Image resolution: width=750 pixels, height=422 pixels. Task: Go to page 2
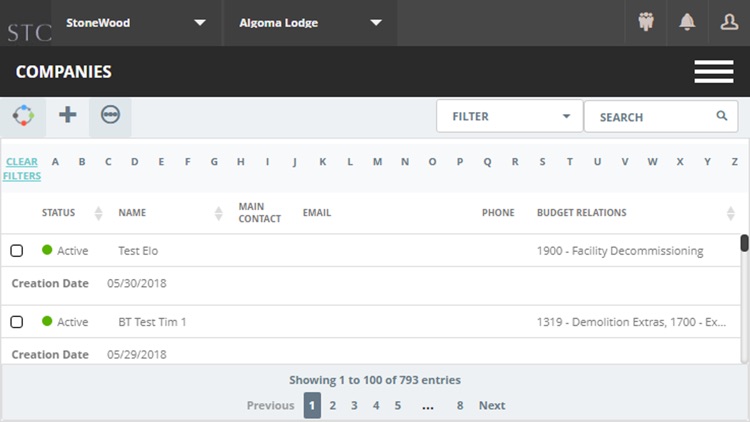coord(333,406)
